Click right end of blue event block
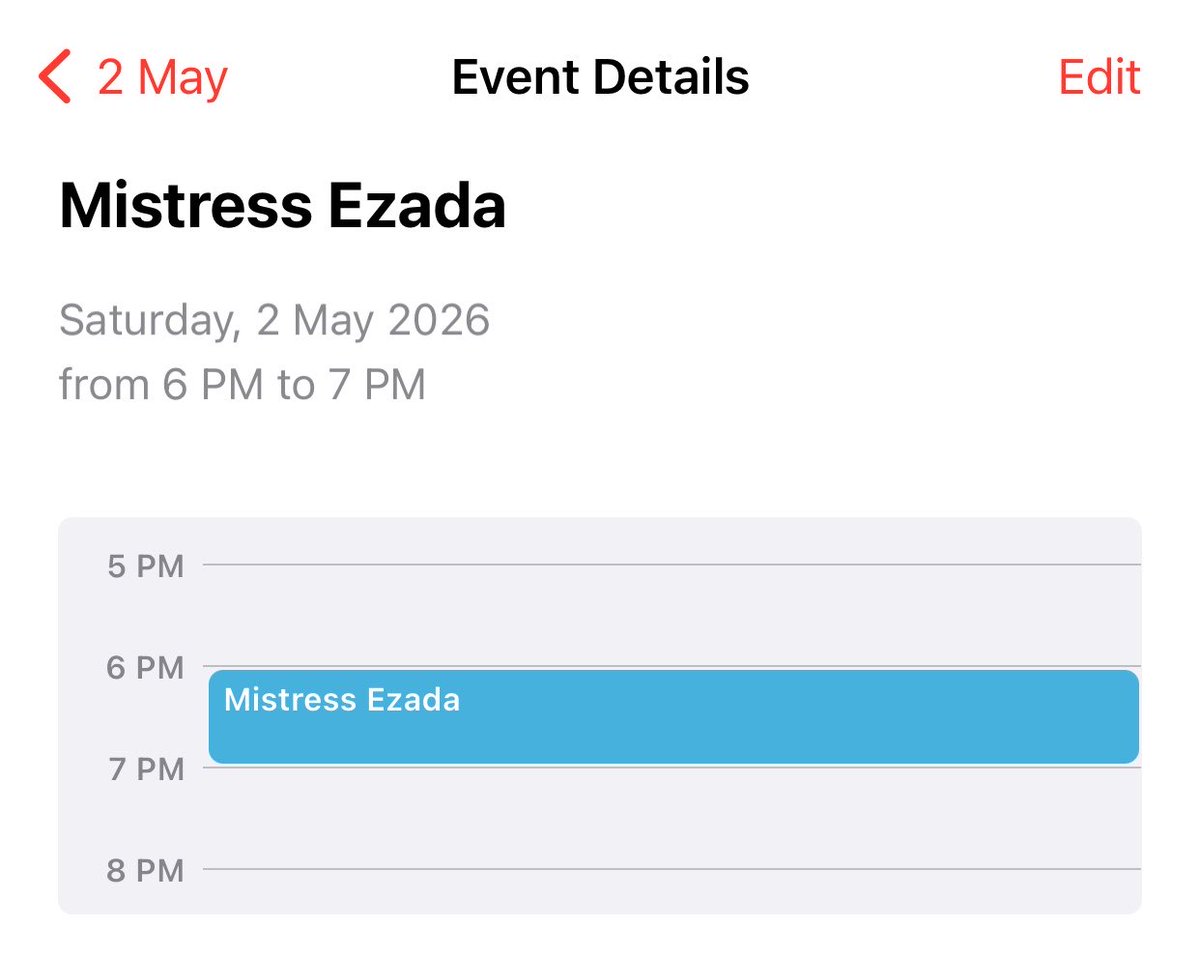Image resolution: width=1200 pixels, height=957 pixels. (1120, 716)
